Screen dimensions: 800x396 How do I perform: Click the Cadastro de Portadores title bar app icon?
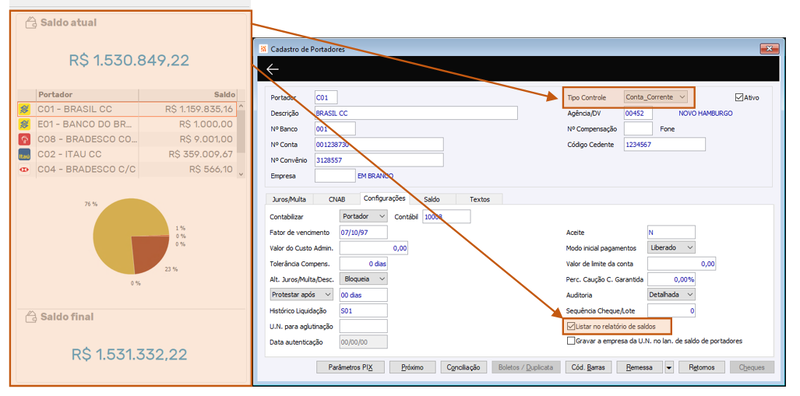(x=264, y=49)
